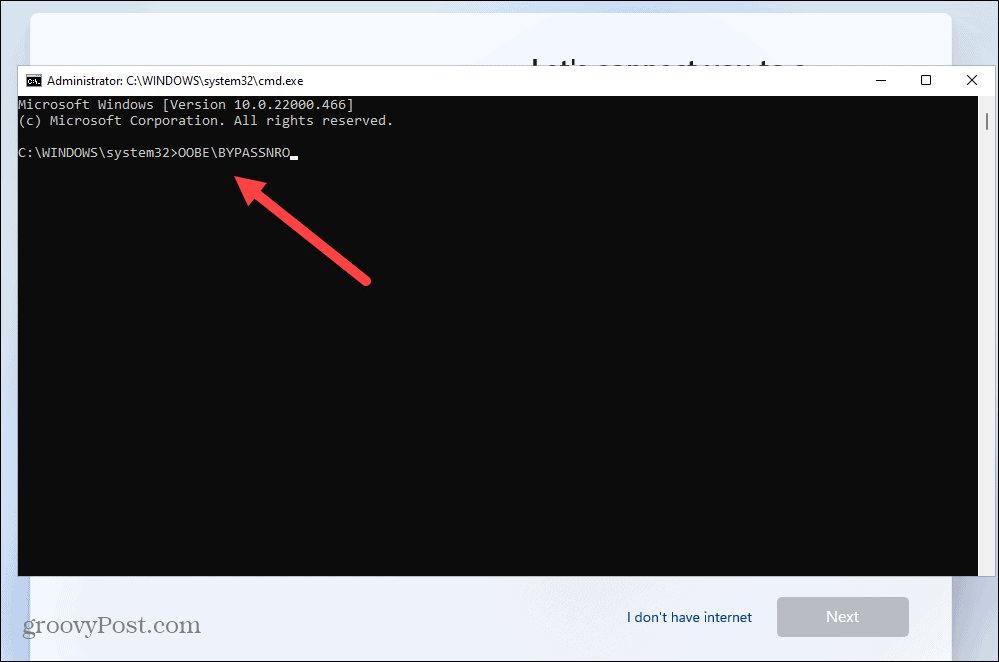Select the I don't have internet link
This screenshot has width=999, height=662.
coord(689,617)
